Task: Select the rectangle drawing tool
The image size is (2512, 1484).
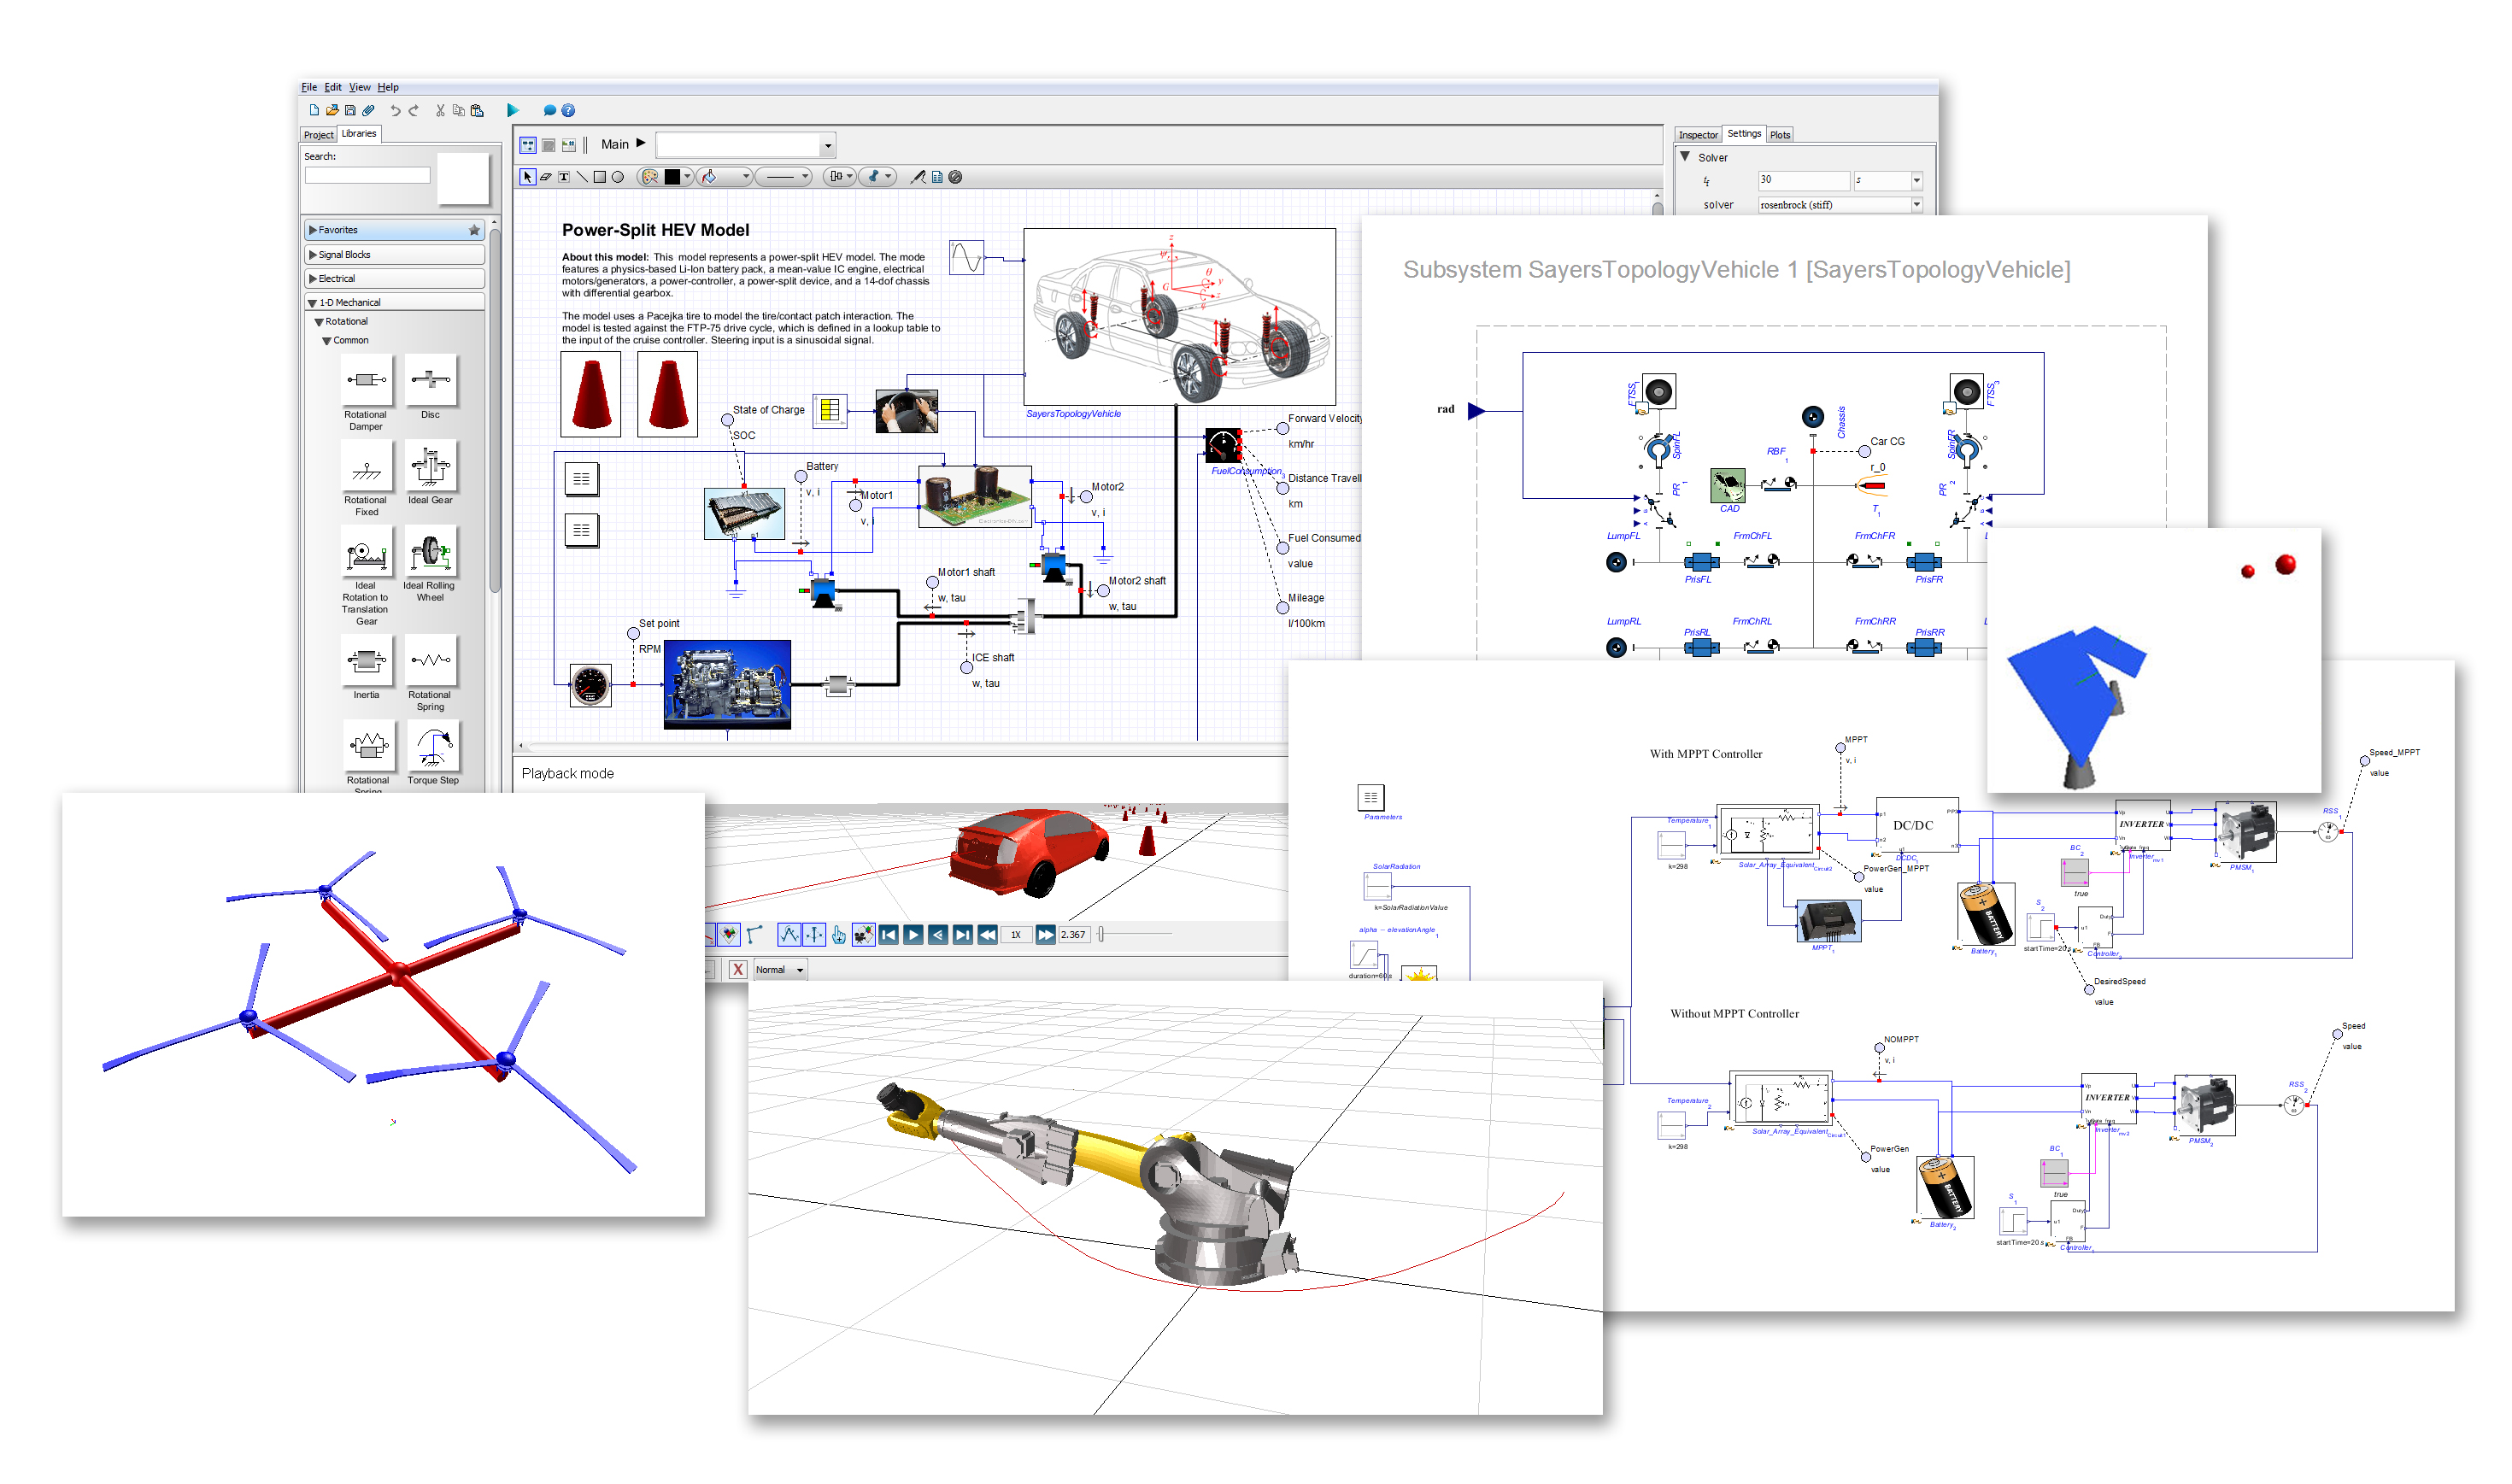Action: (600, 177)
